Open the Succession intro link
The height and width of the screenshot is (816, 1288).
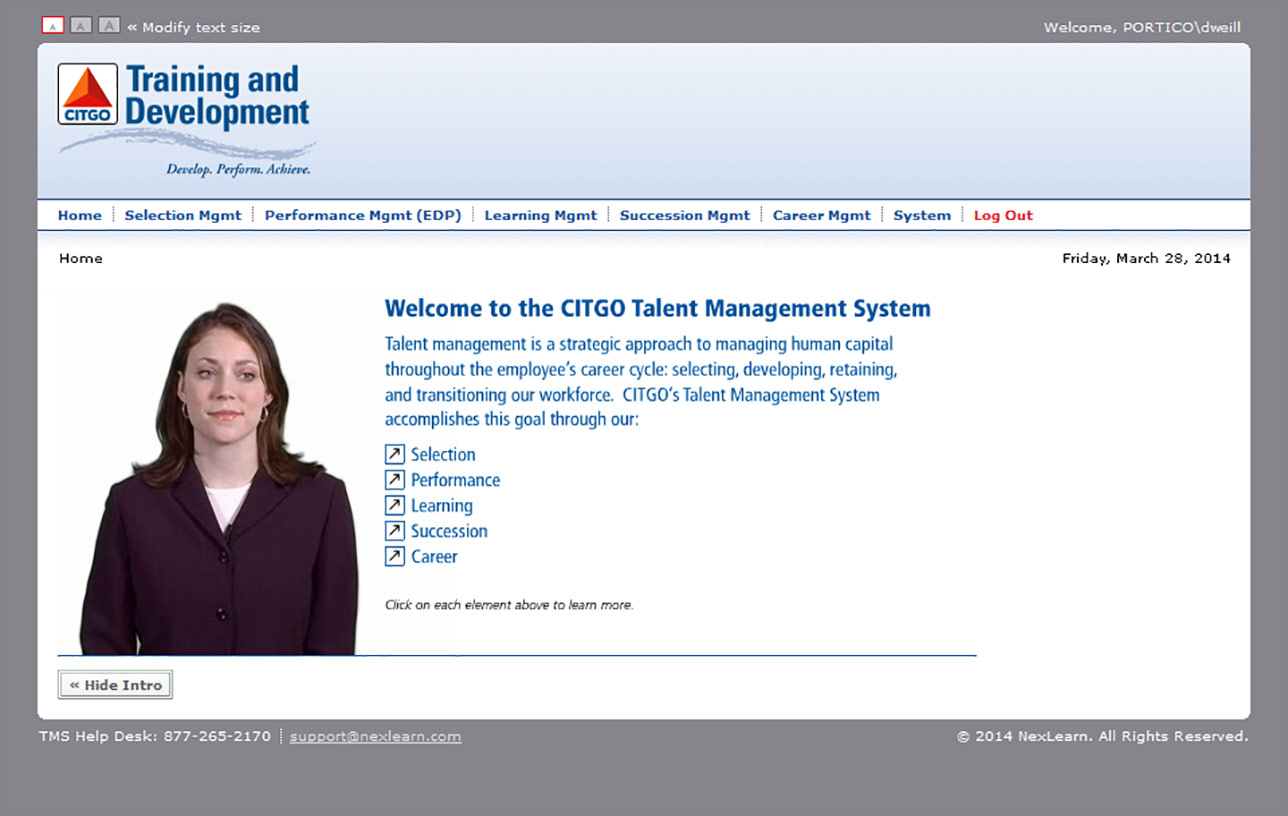pyautogui.click(x=449, y=531)
